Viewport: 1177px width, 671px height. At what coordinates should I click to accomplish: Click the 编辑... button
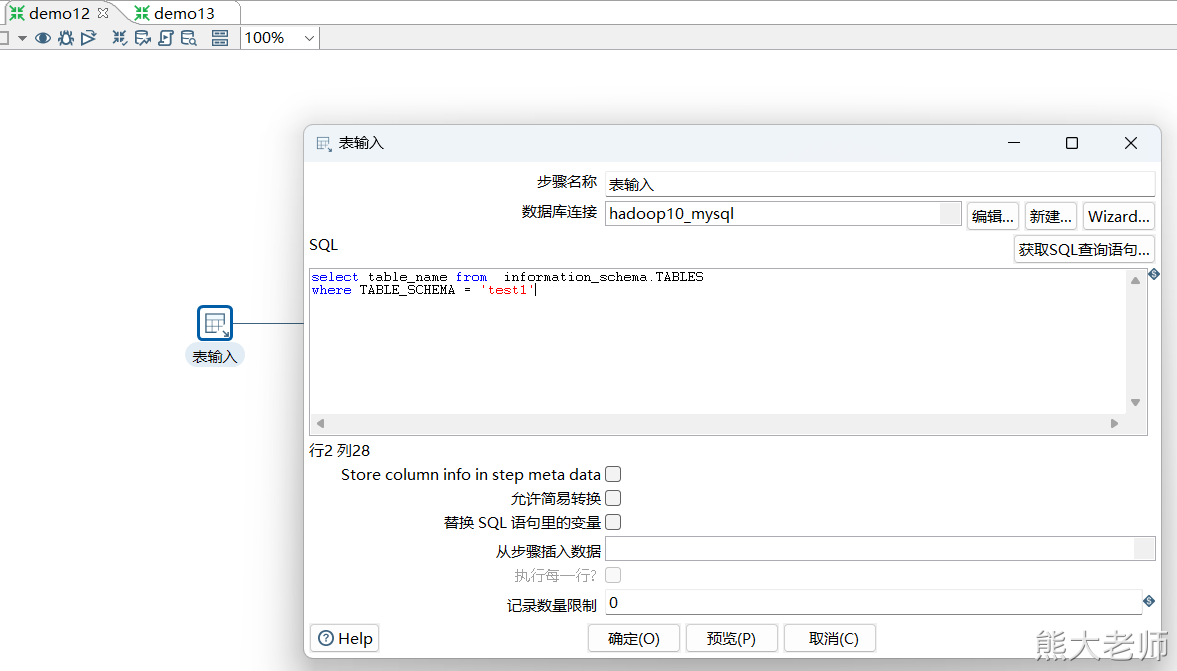[x=992, y=216]
